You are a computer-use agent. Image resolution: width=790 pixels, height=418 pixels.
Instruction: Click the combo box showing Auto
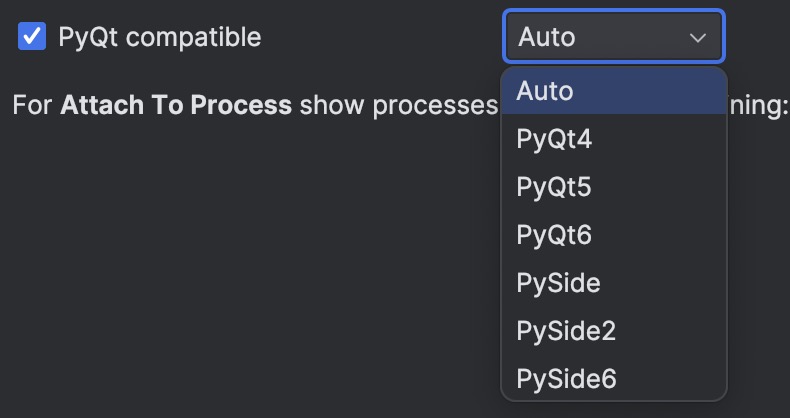click(613, 38)
